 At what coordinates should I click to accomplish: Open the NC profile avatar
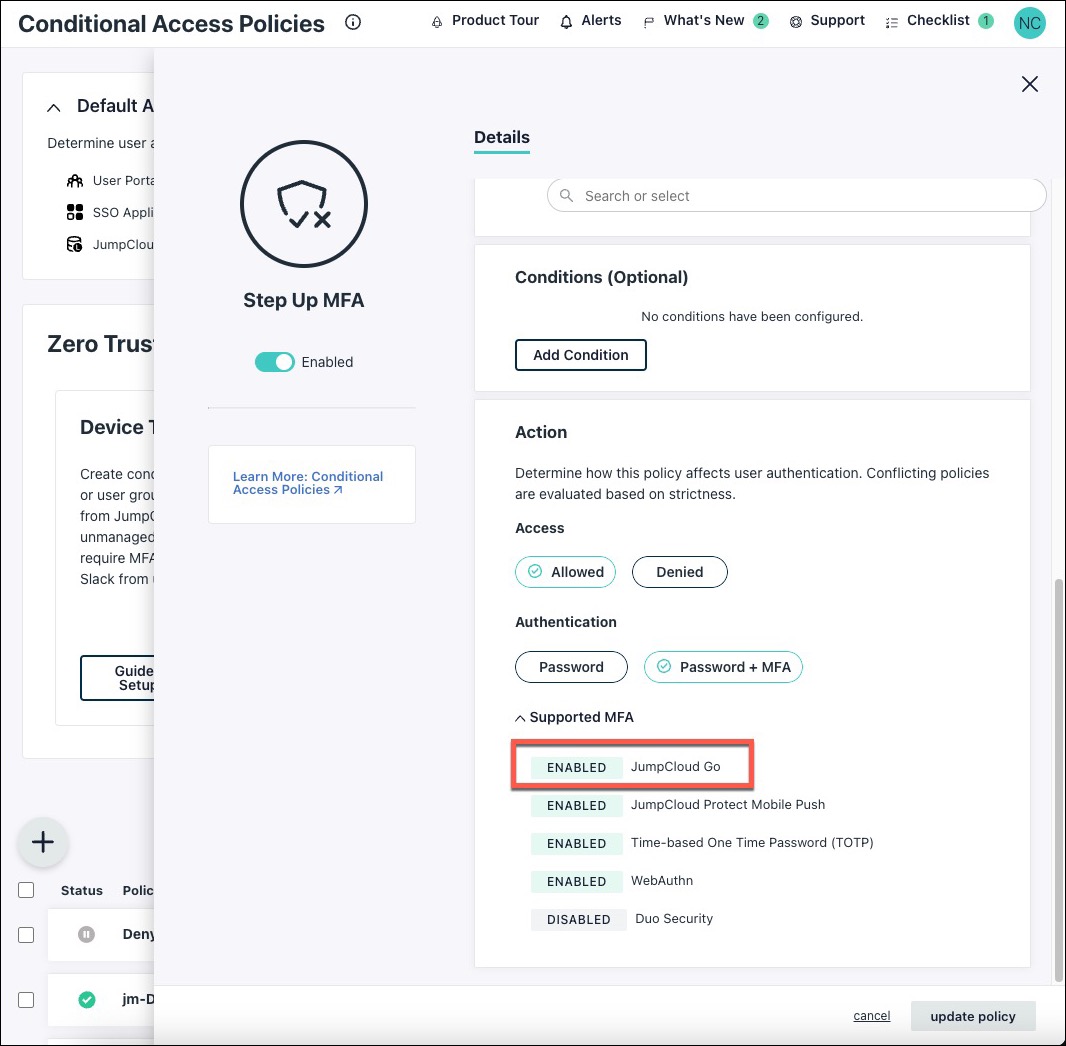pyautogui.click(x=1029, y=22)
